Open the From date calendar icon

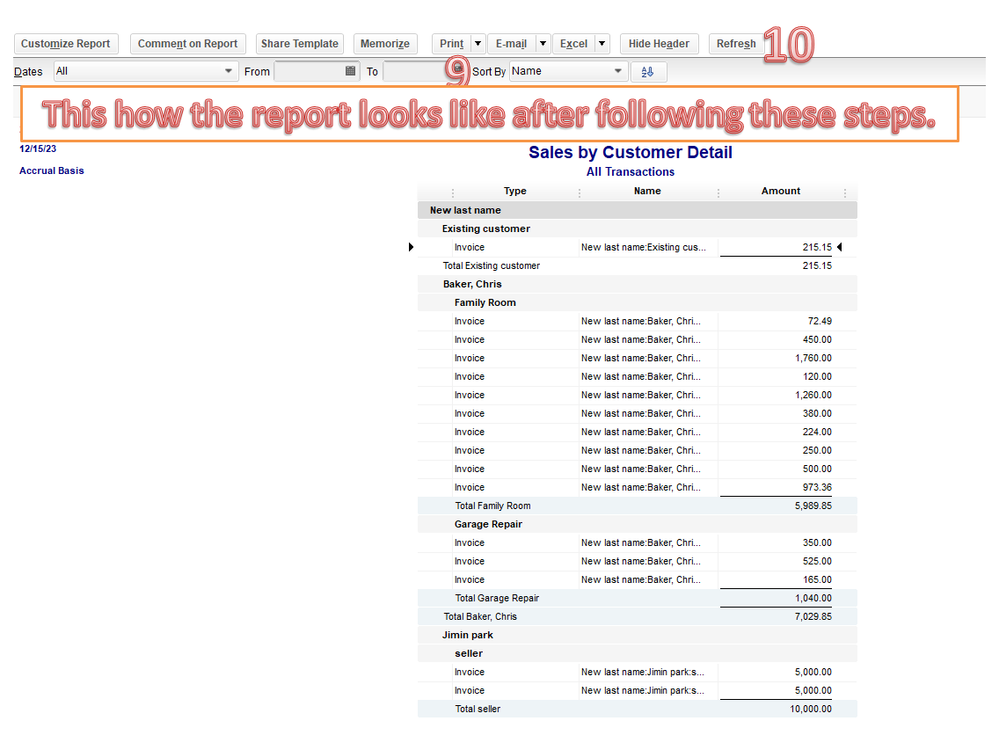[350, 71]
